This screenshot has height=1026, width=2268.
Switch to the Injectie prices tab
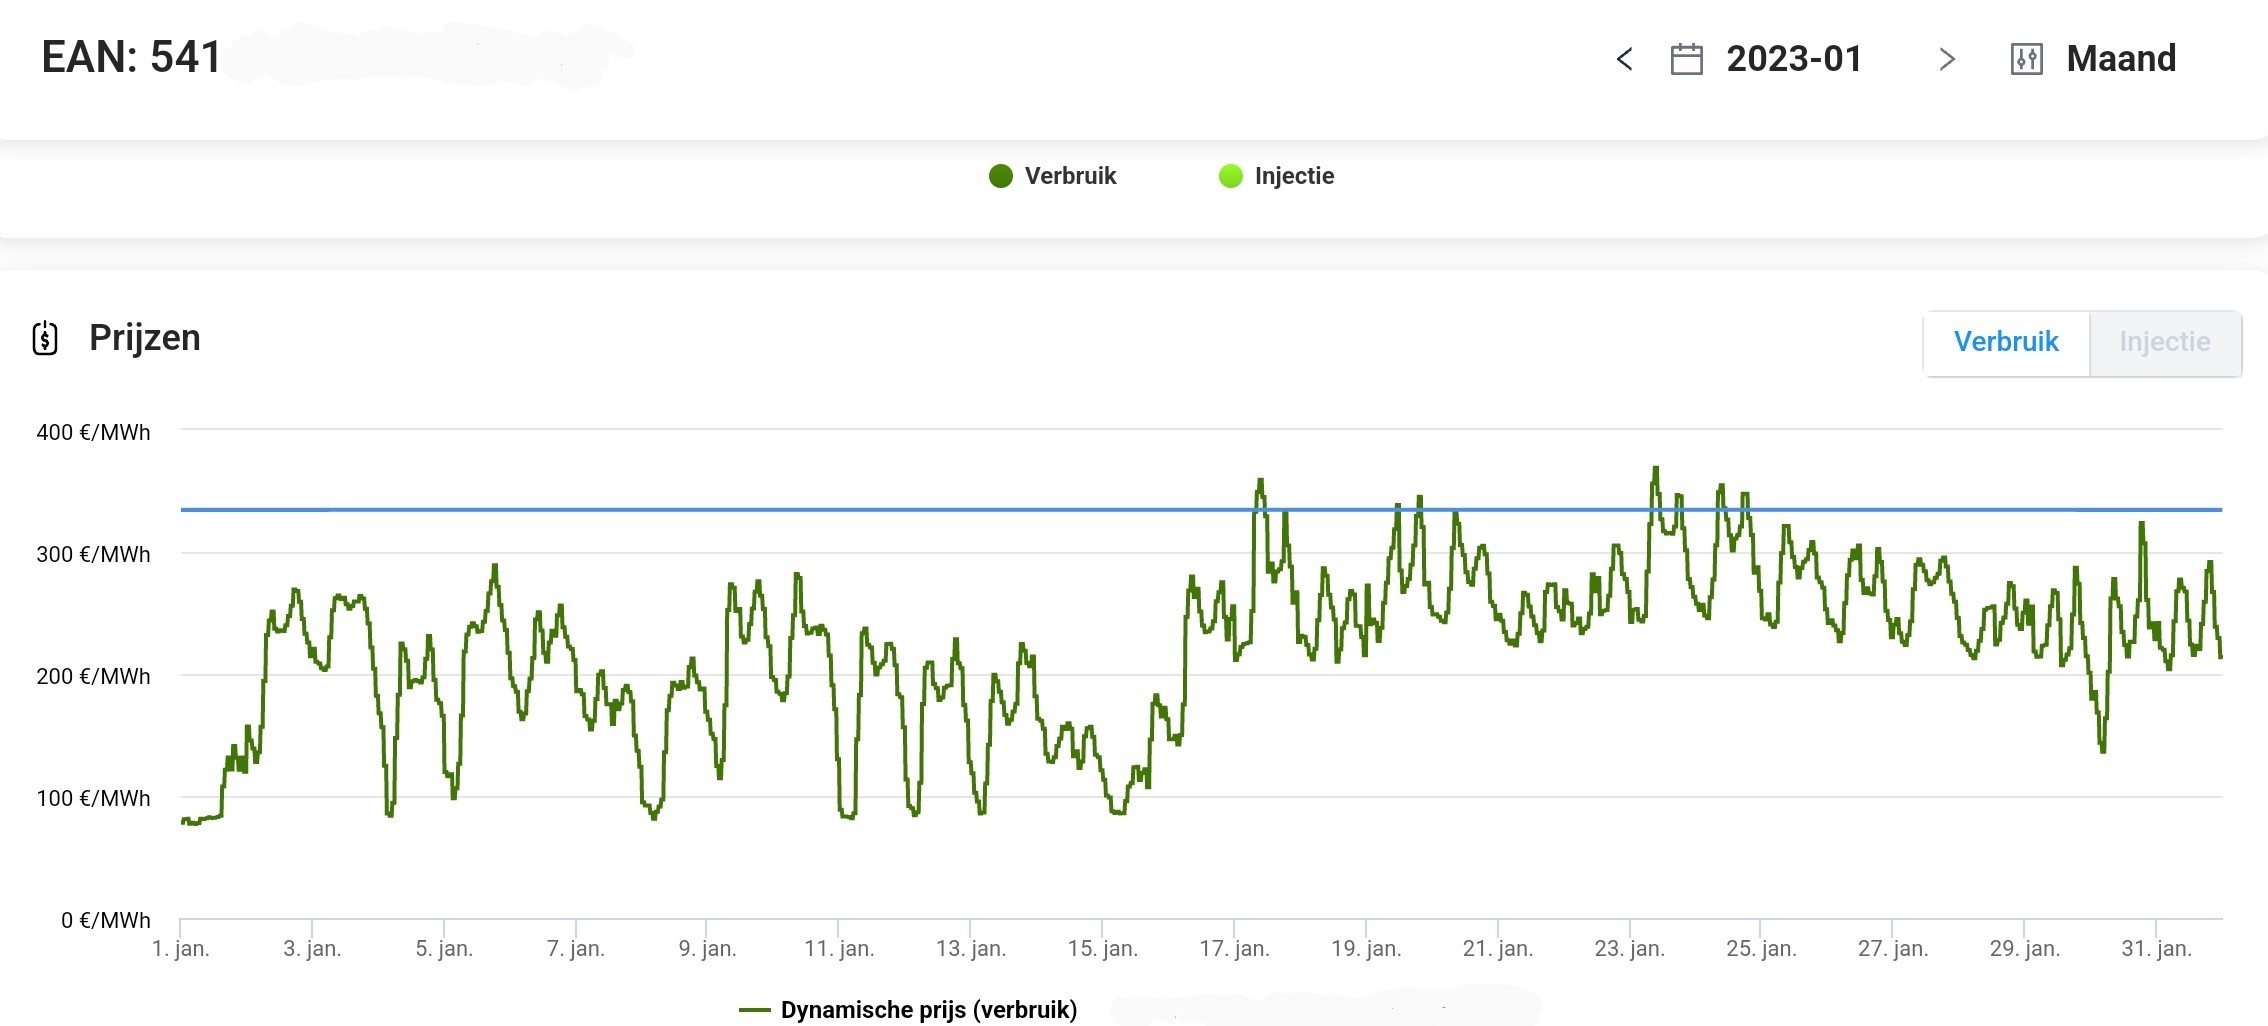(x=2165, y=343)
